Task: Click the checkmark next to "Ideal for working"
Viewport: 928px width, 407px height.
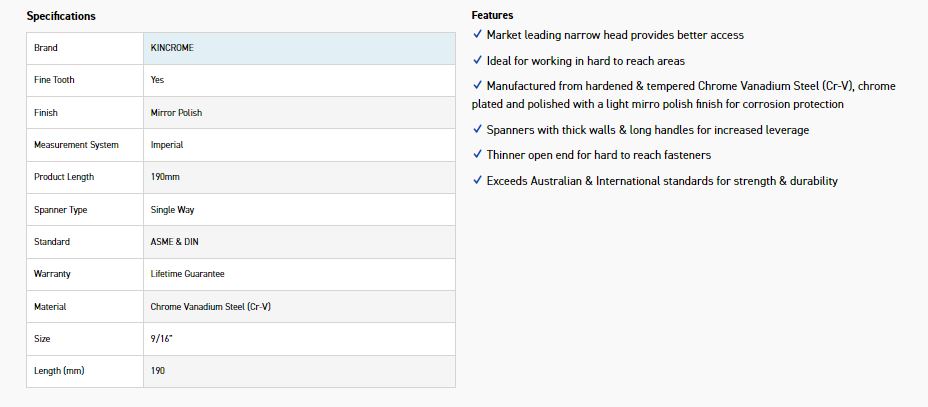Action: pos(477,61)
